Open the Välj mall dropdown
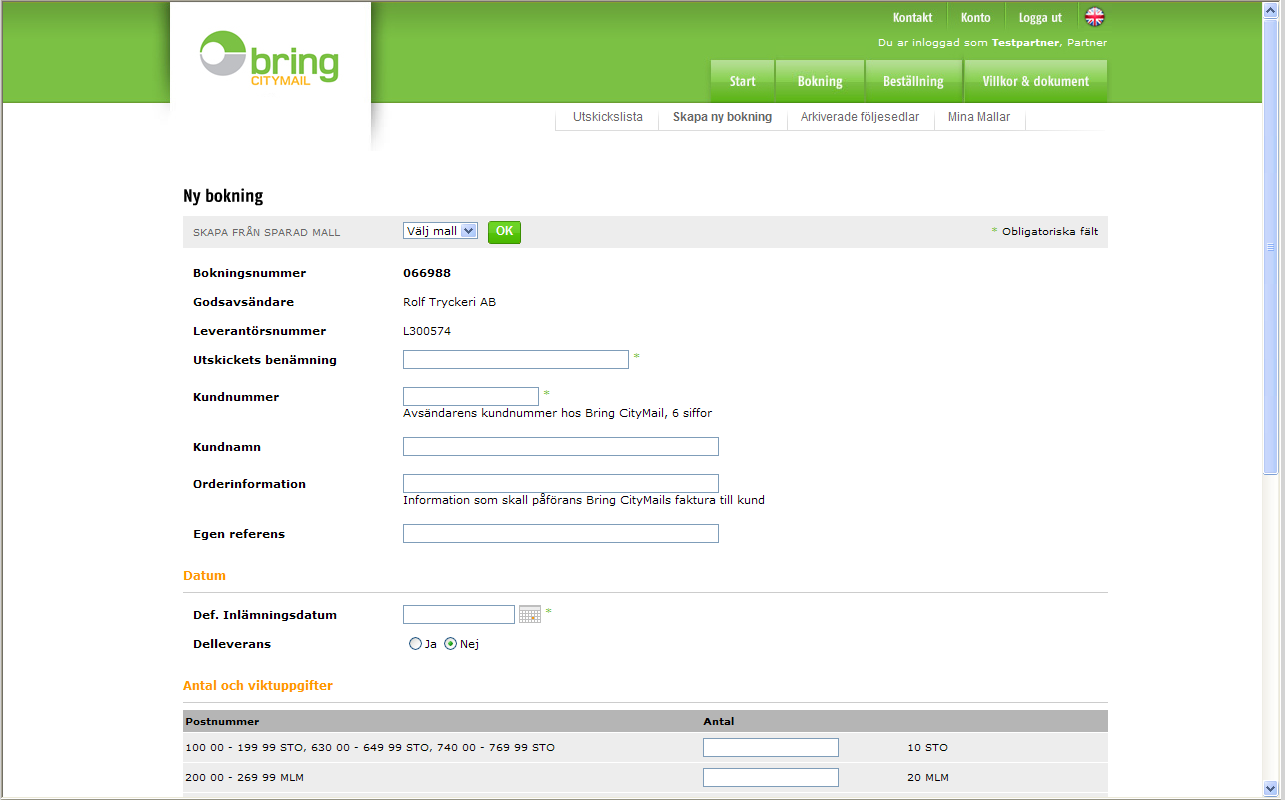The image size is (1285, 800). [x=440, y=231]
